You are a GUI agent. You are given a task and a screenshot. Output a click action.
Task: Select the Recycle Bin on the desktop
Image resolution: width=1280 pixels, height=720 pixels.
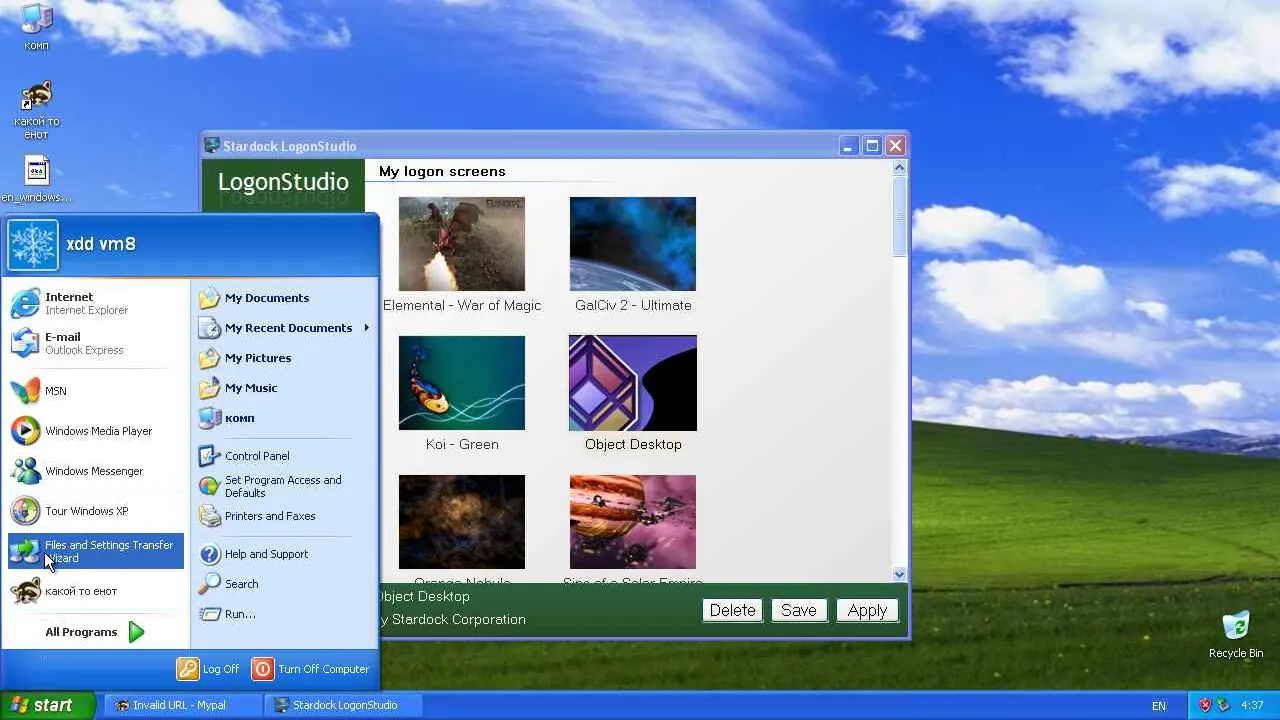tap(1236, 634)
